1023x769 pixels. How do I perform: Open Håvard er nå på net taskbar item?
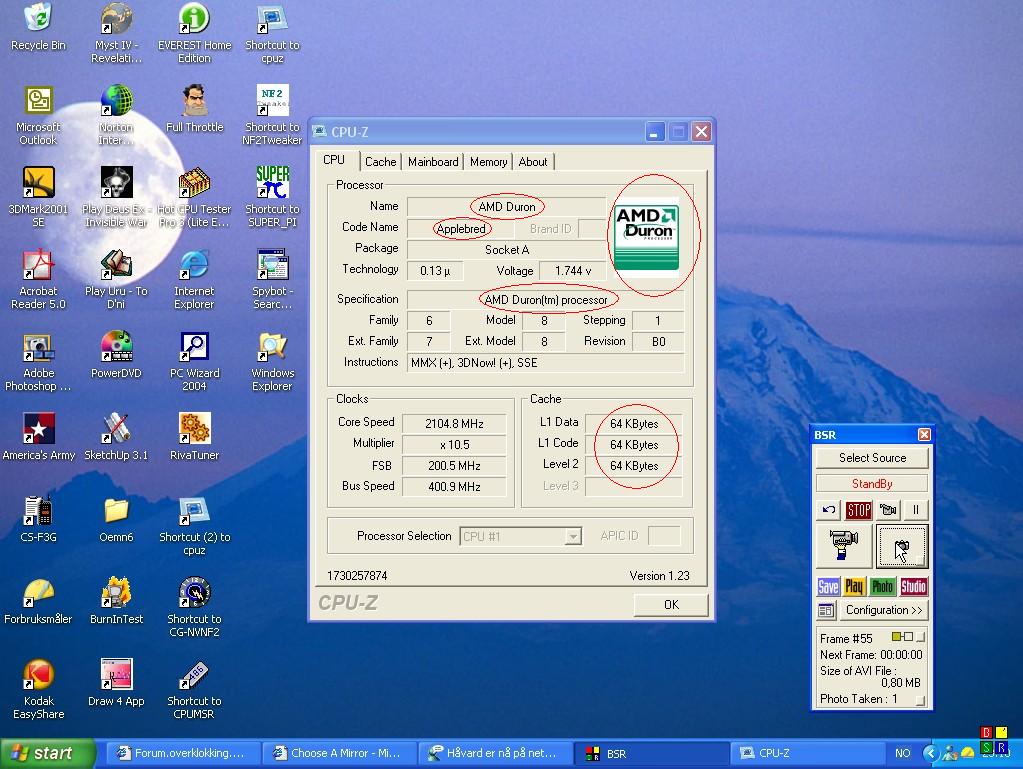pos(494,754)
